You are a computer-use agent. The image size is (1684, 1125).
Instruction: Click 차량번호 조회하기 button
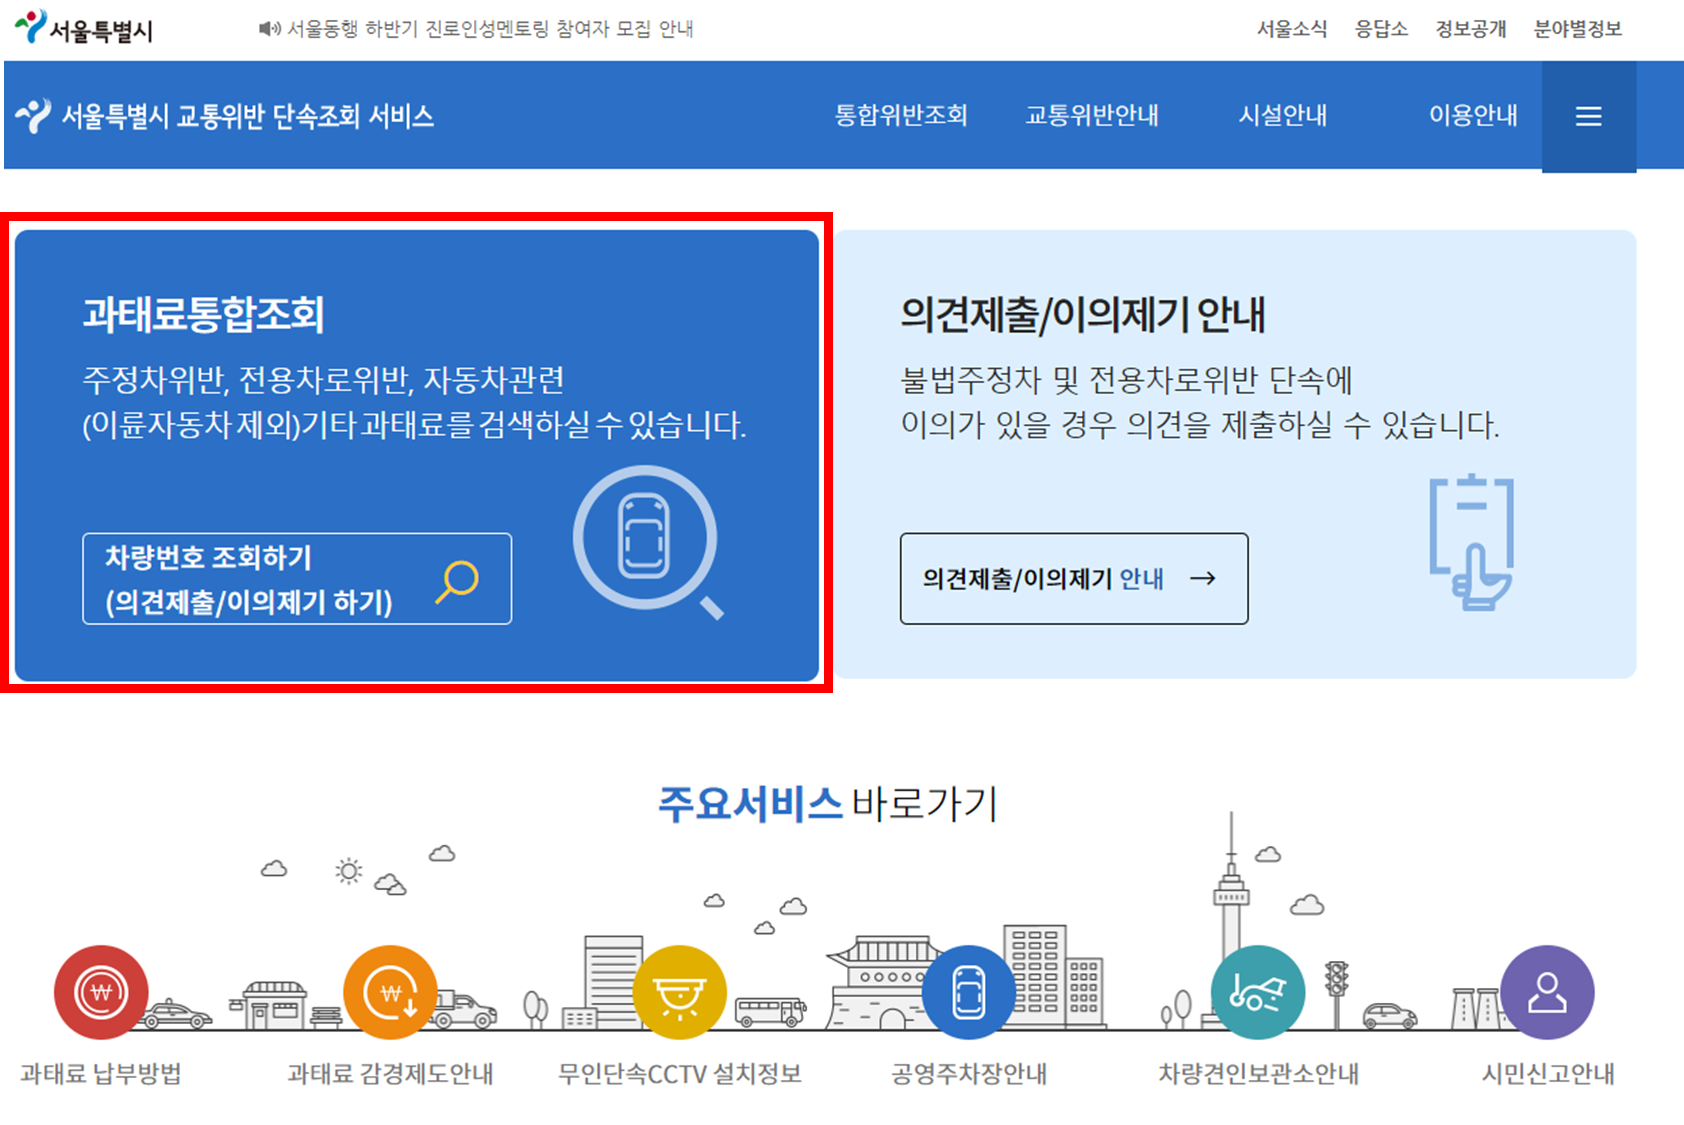[297, 579]
